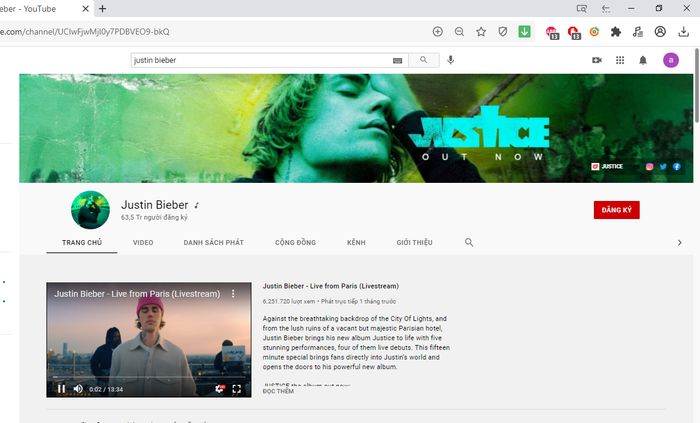
Task: Open the media control music note icon
Action: tap(638, 32)
